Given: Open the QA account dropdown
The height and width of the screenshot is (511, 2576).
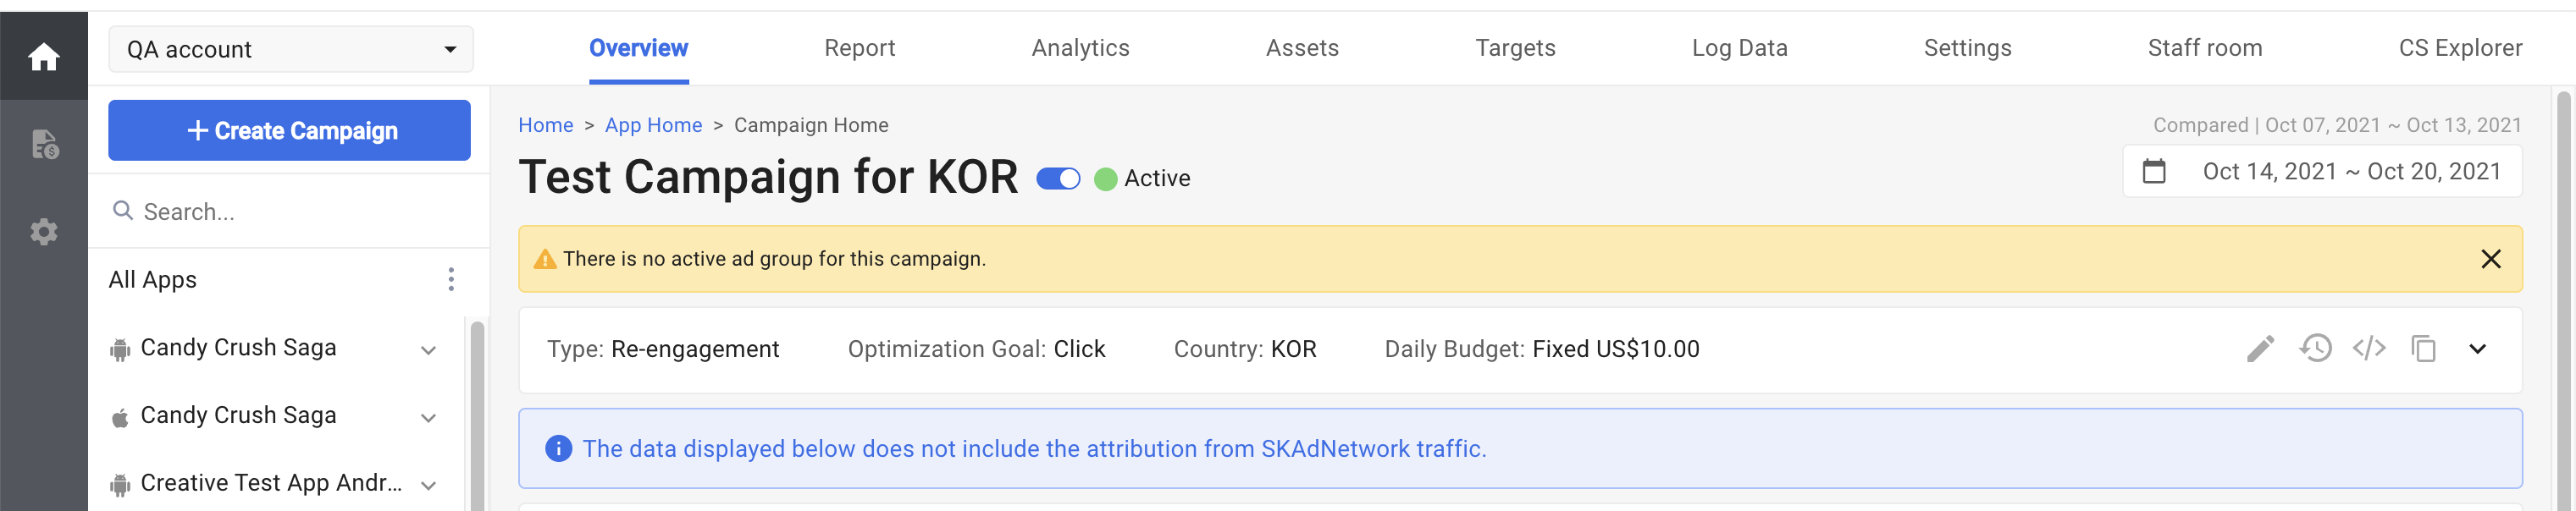Looking at the screenshot, I should tap(291, 49).
